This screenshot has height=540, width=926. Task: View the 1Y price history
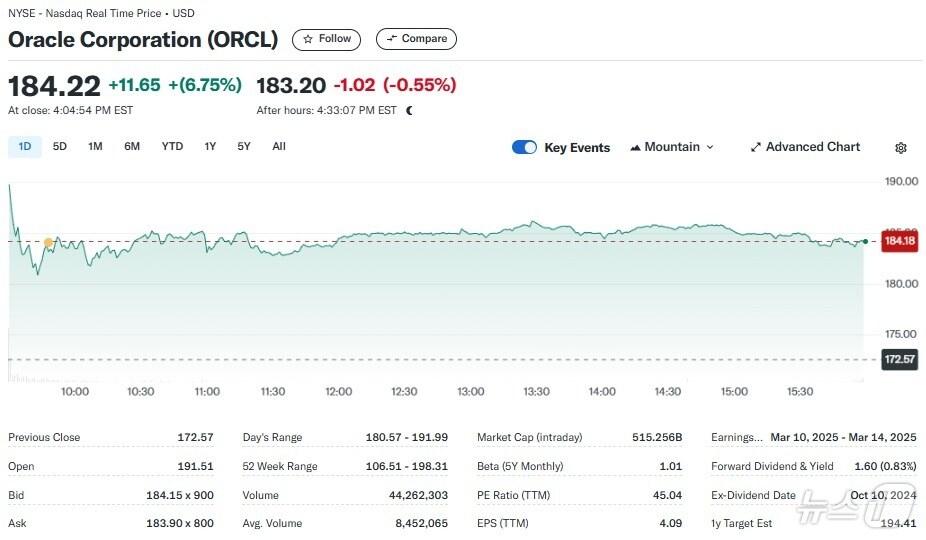(x=210, y=147)
